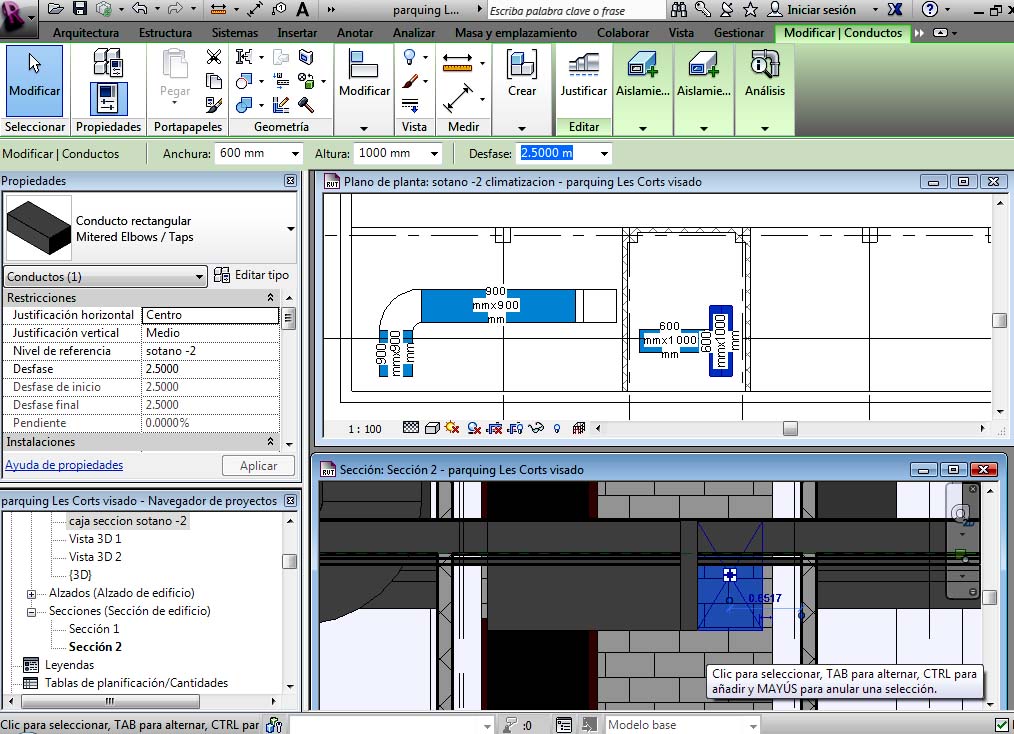This screenshot has height=734, width=1014.
Task: Open the Anotar ribbon tab
Action: pyautogui.click(x=355, y=32)
